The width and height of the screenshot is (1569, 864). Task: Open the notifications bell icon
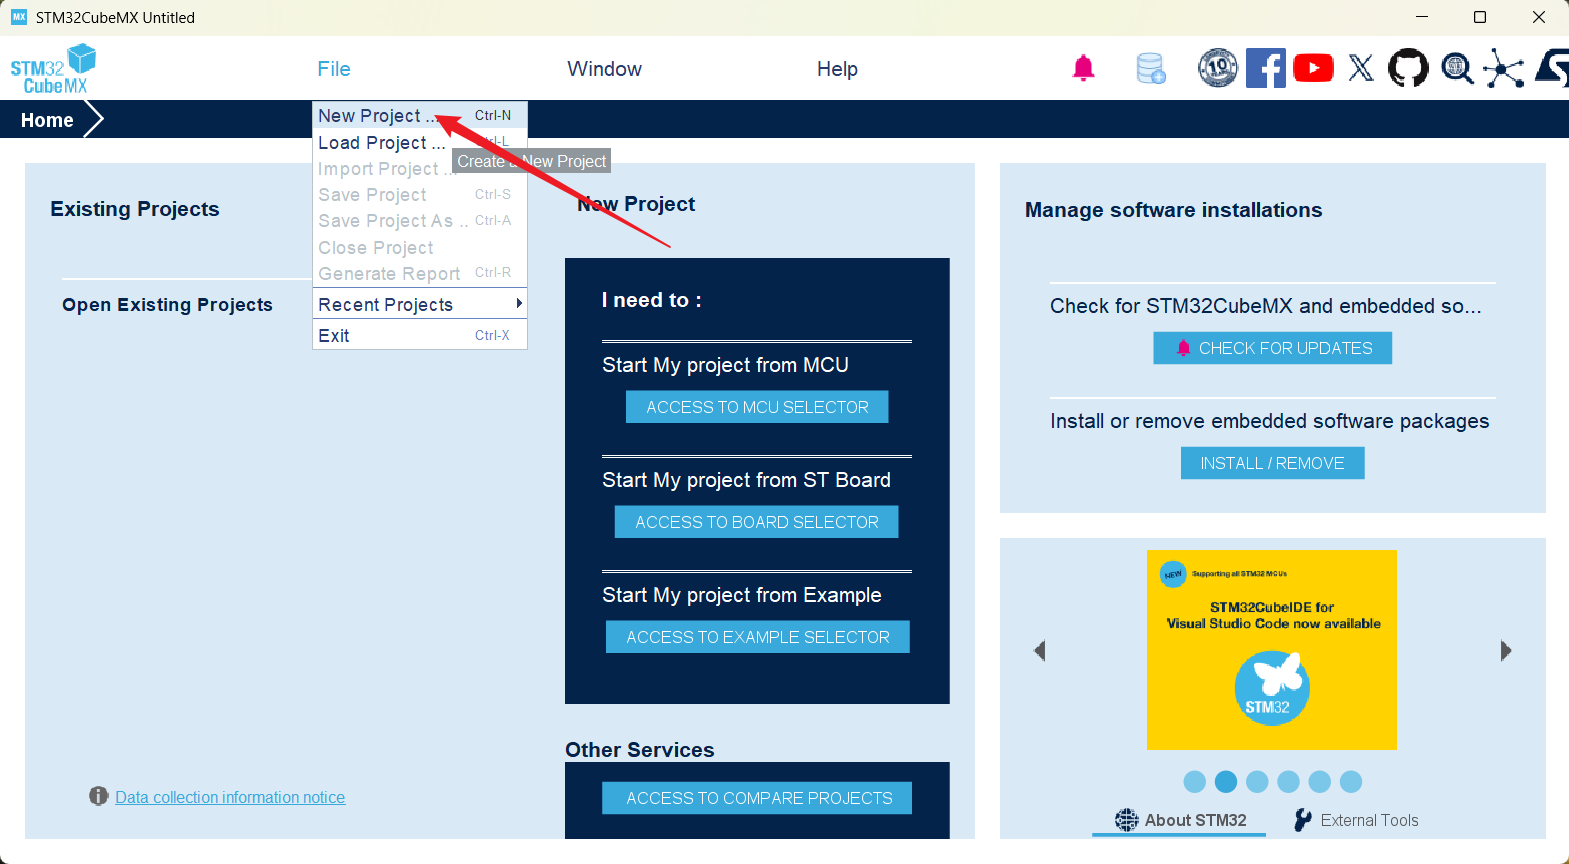coord(1083,68)
